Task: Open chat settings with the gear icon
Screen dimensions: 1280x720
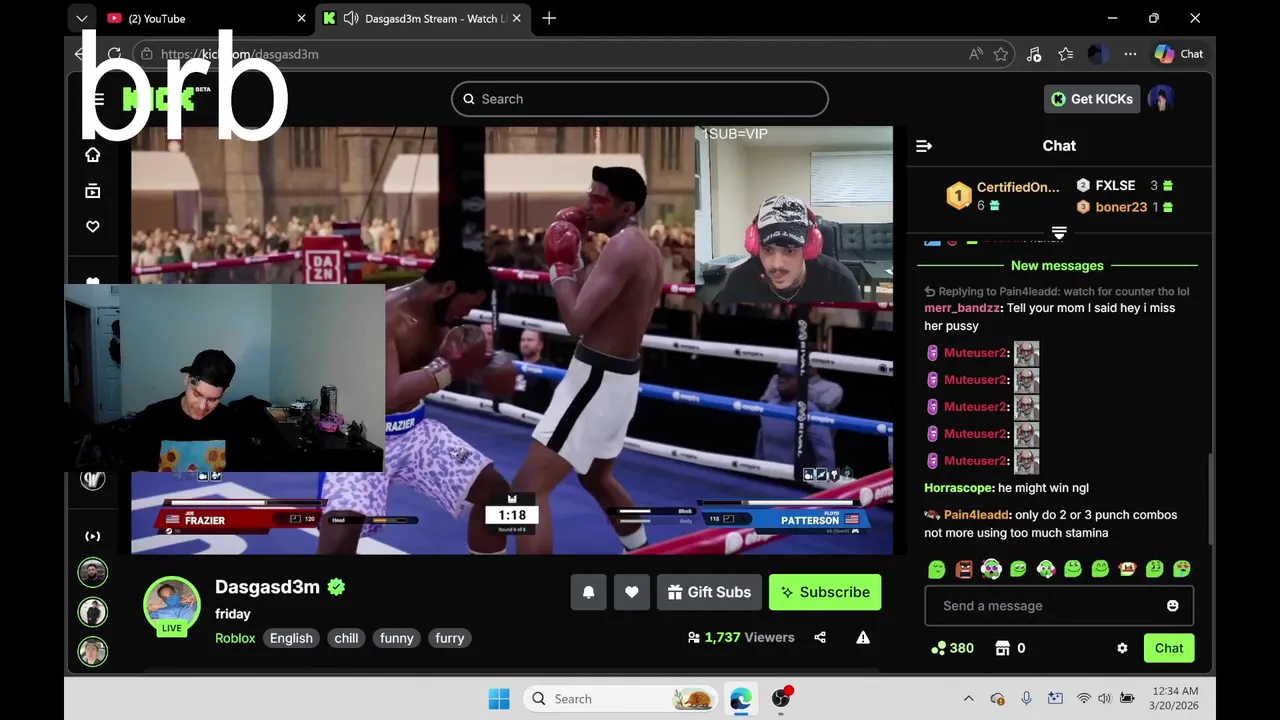Action: [1122, 648]
